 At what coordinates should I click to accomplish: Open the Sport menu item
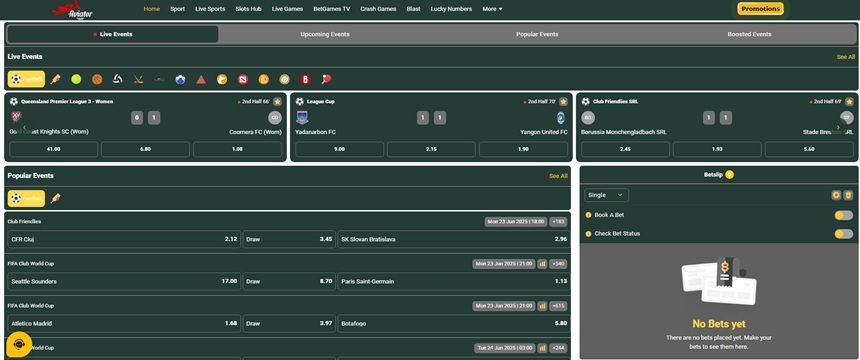[177, 9]
